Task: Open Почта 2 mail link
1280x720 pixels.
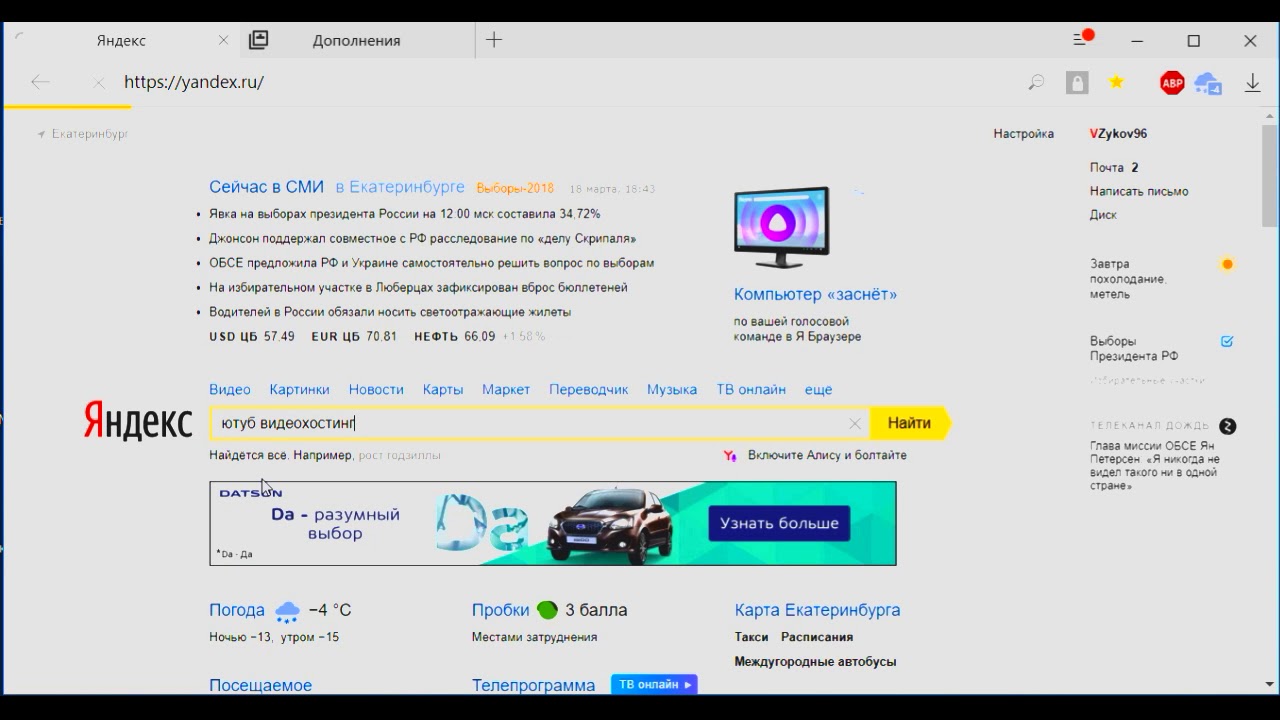Action: [1114, 167]
